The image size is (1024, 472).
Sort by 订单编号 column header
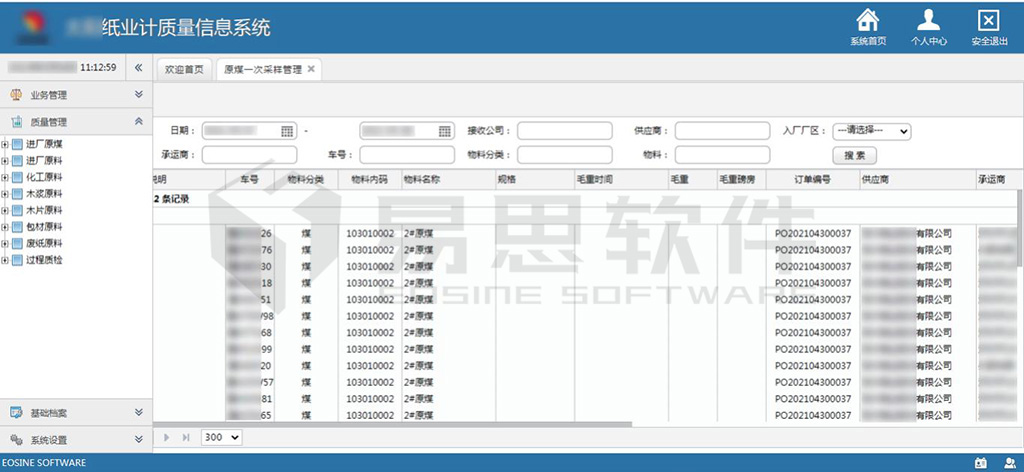[812, 179]
